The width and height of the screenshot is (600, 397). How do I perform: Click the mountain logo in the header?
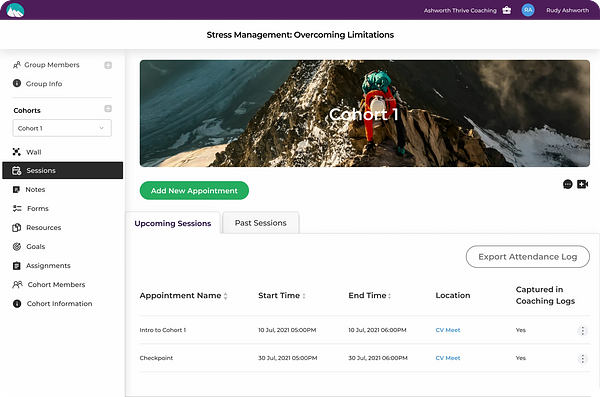(15, 10)
